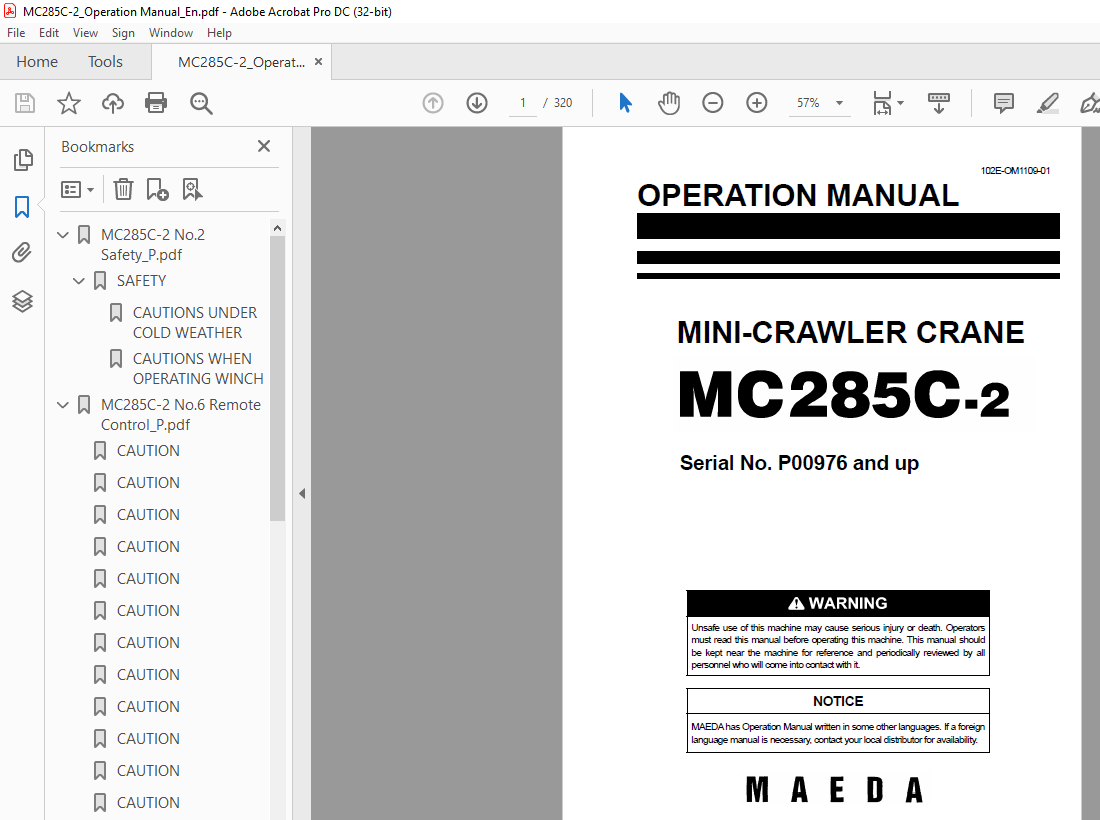The height and width of the screenshot is (820, 1100).
Task: Open the zoom level 57% dropdown
Action: click(x=839, y=103)
